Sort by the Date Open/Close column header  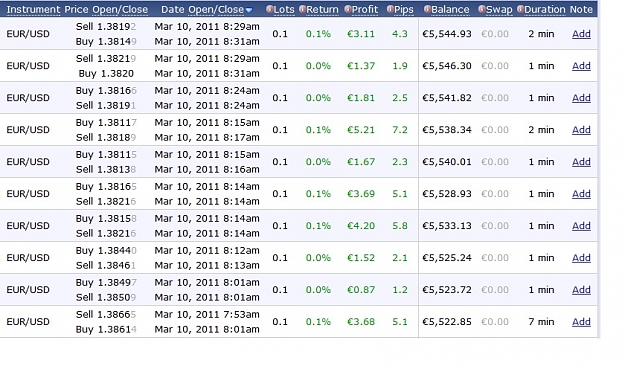click(x=202, y=10)
